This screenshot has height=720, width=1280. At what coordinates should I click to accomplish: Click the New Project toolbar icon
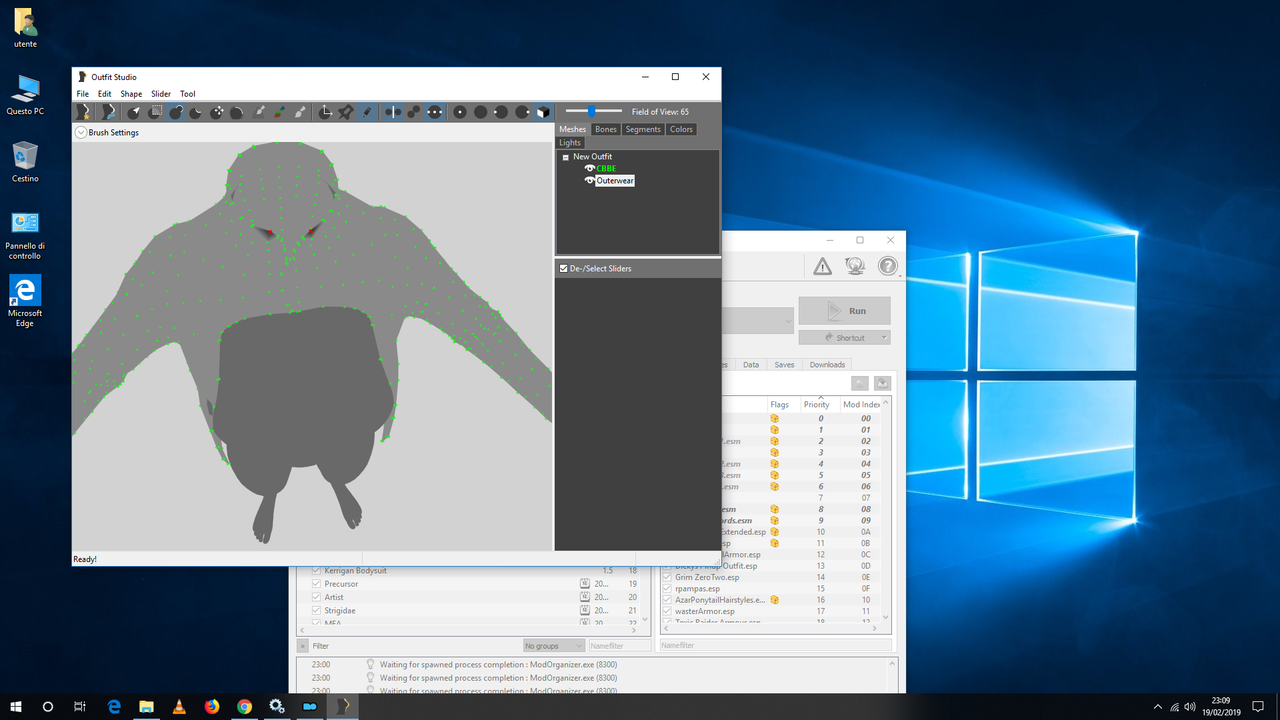pos(84,112)
